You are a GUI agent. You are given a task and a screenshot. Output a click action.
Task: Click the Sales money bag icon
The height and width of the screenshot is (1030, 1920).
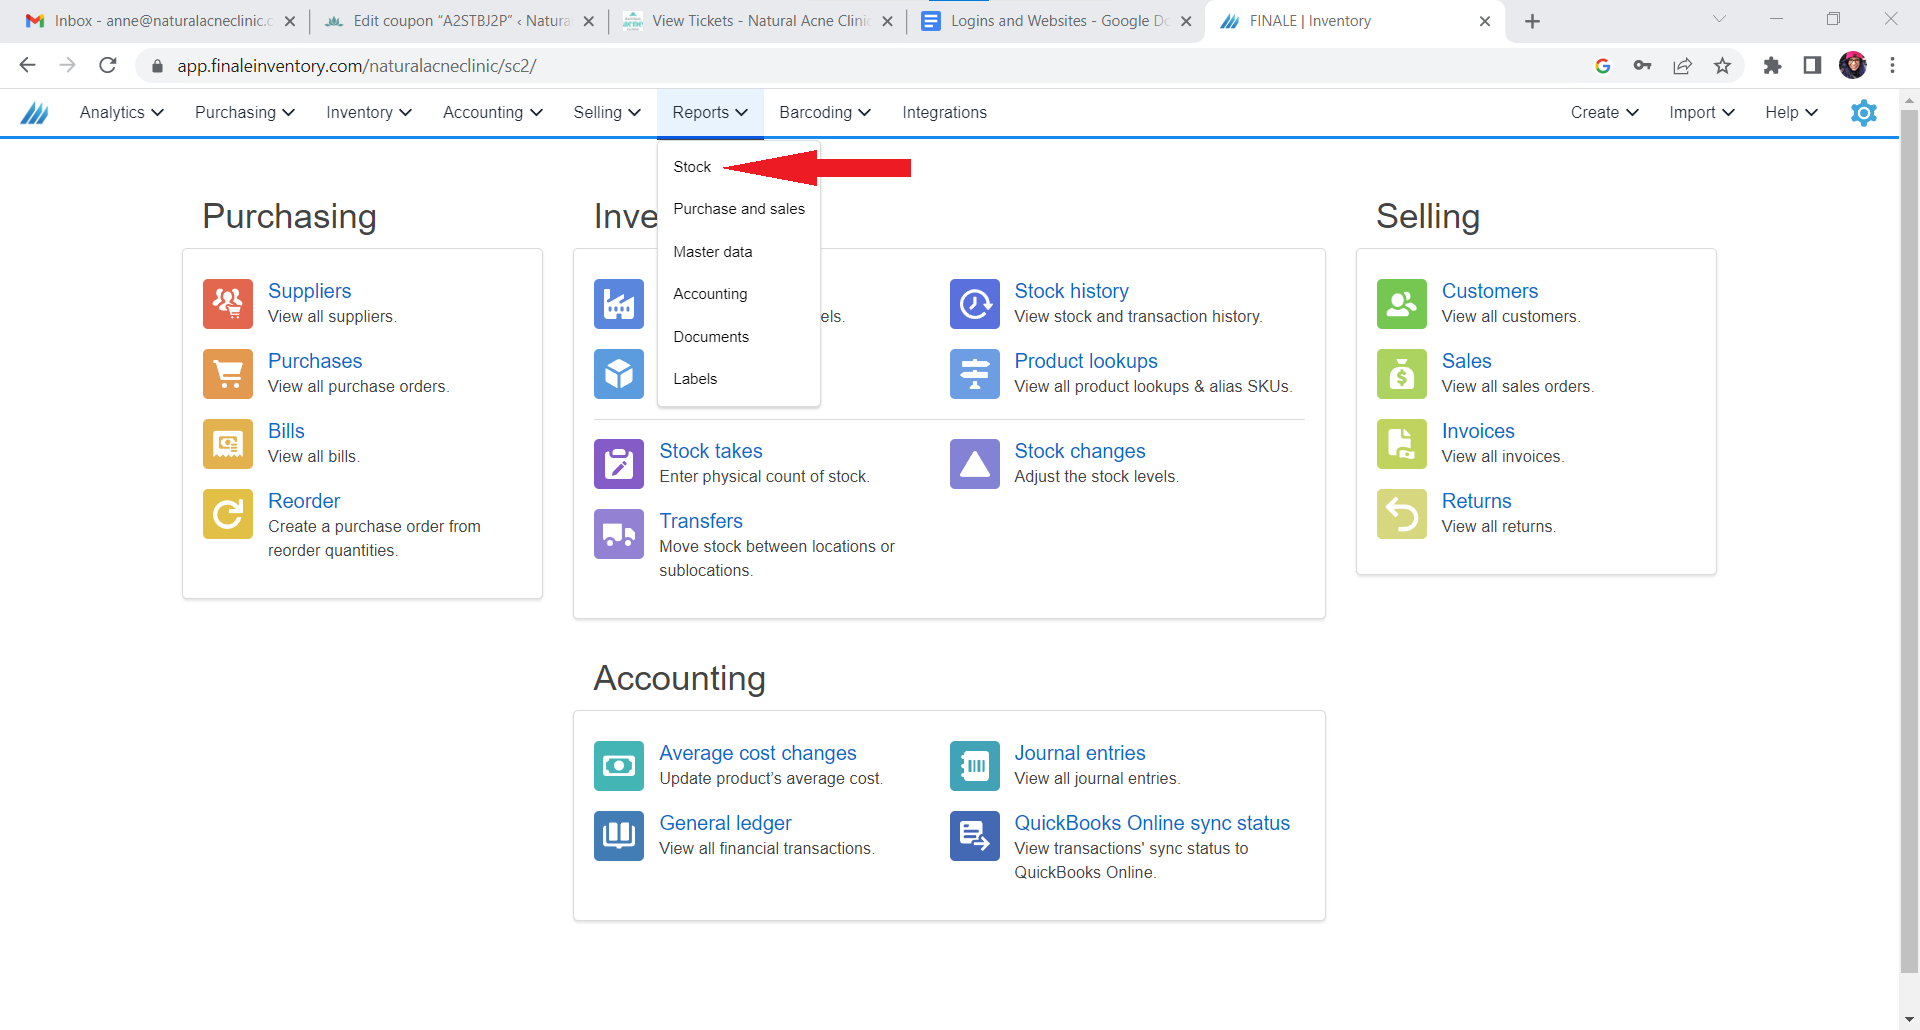pyautogui.click(x=1402, y=374)
